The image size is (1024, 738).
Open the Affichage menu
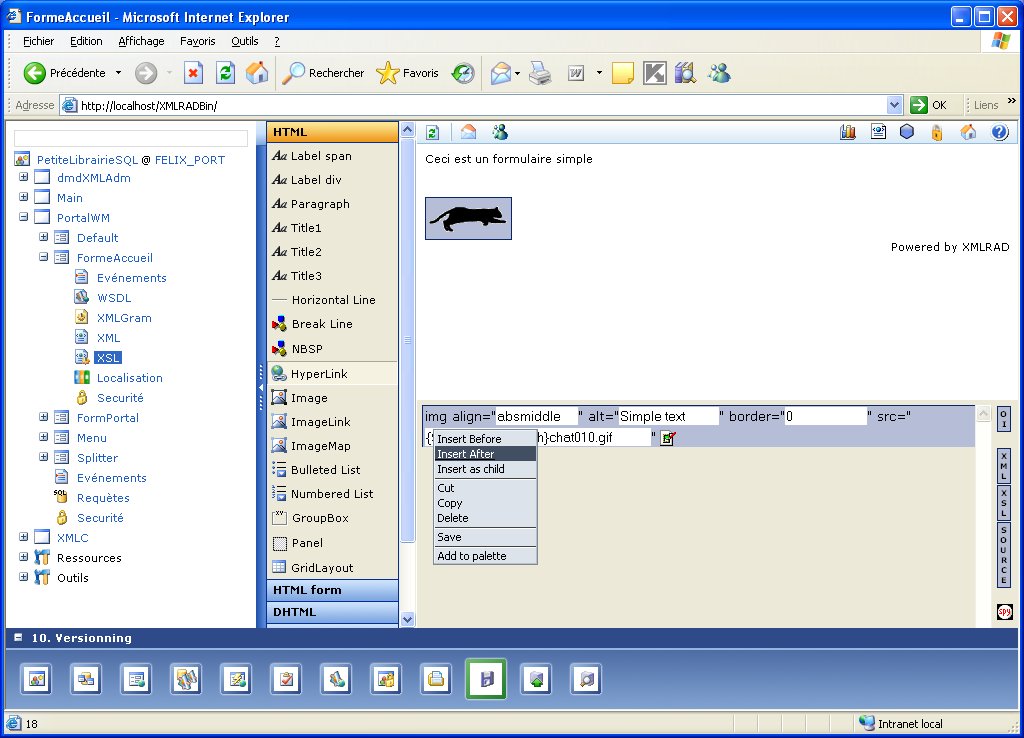(x=141, y=41)
